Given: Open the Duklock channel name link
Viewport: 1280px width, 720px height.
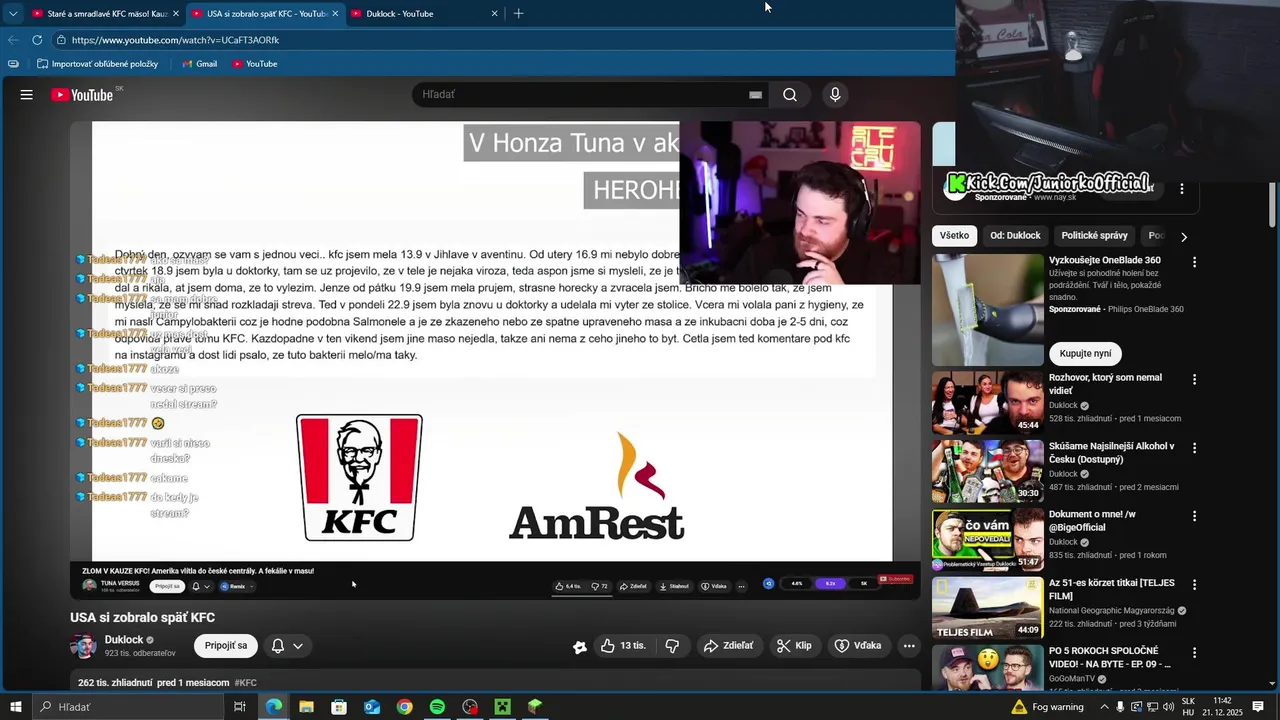Looking at the screenshot, I should (124, 640).
